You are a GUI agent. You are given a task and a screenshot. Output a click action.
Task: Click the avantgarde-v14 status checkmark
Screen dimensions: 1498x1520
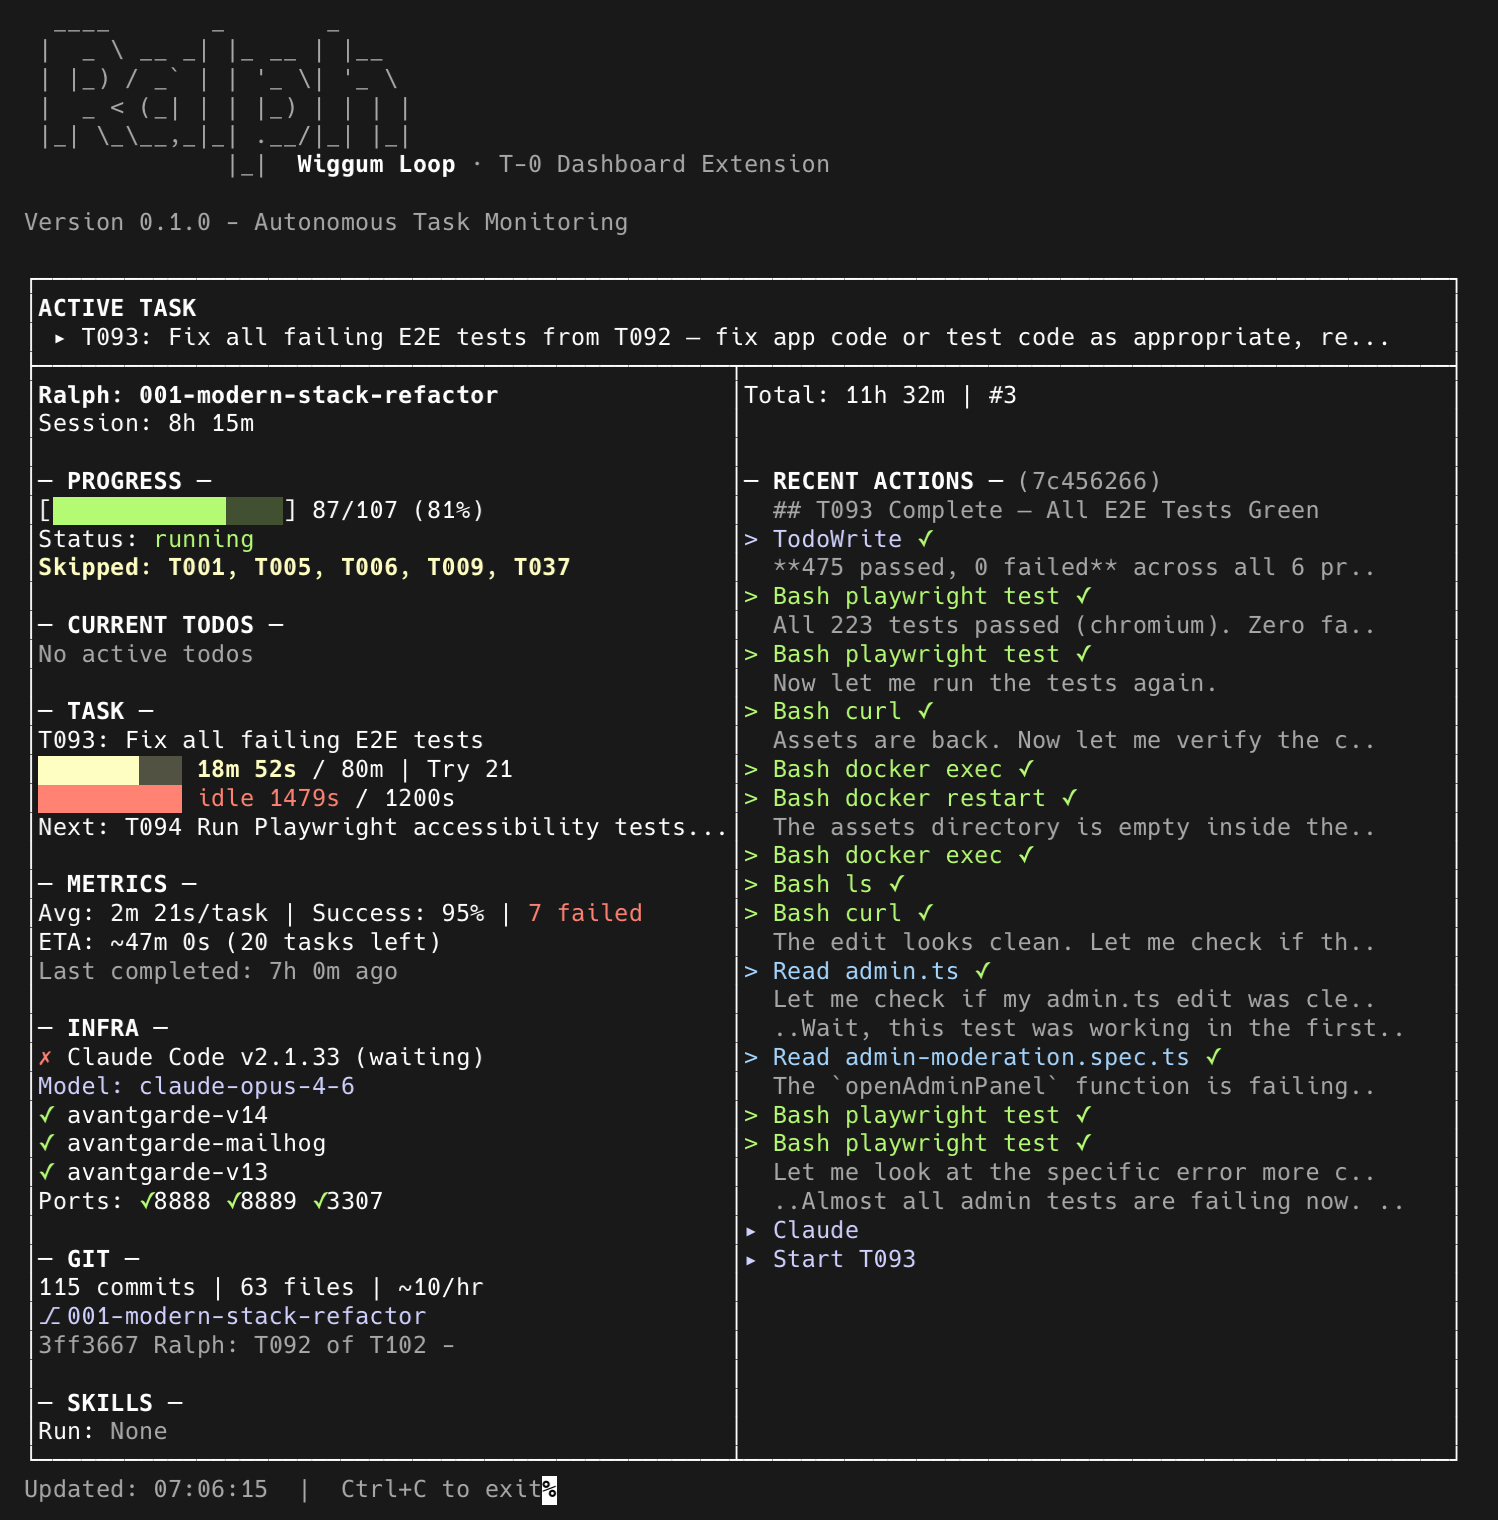46,1115
